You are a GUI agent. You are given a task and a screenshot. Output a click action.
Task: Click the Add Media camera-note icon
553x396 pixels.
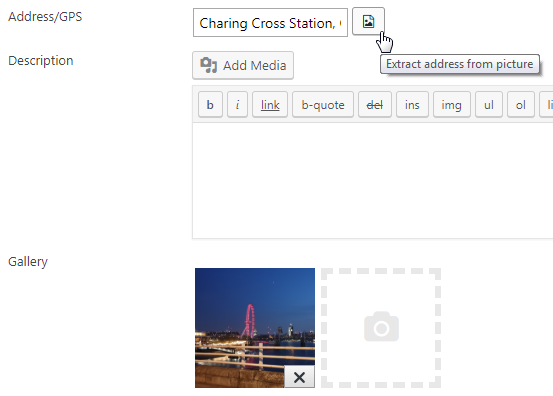(208, 65)
